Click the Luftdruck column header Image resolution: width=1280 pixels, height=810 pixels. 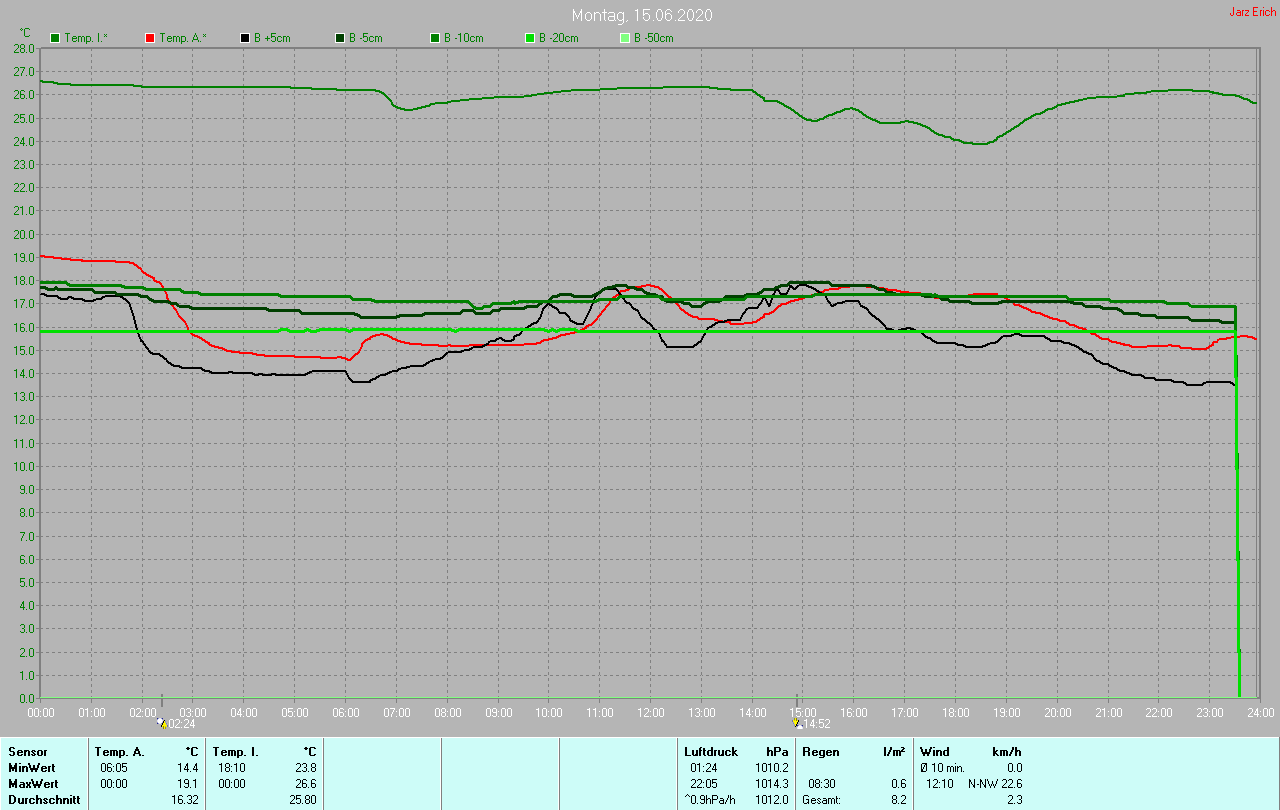(x=711, y=751)
